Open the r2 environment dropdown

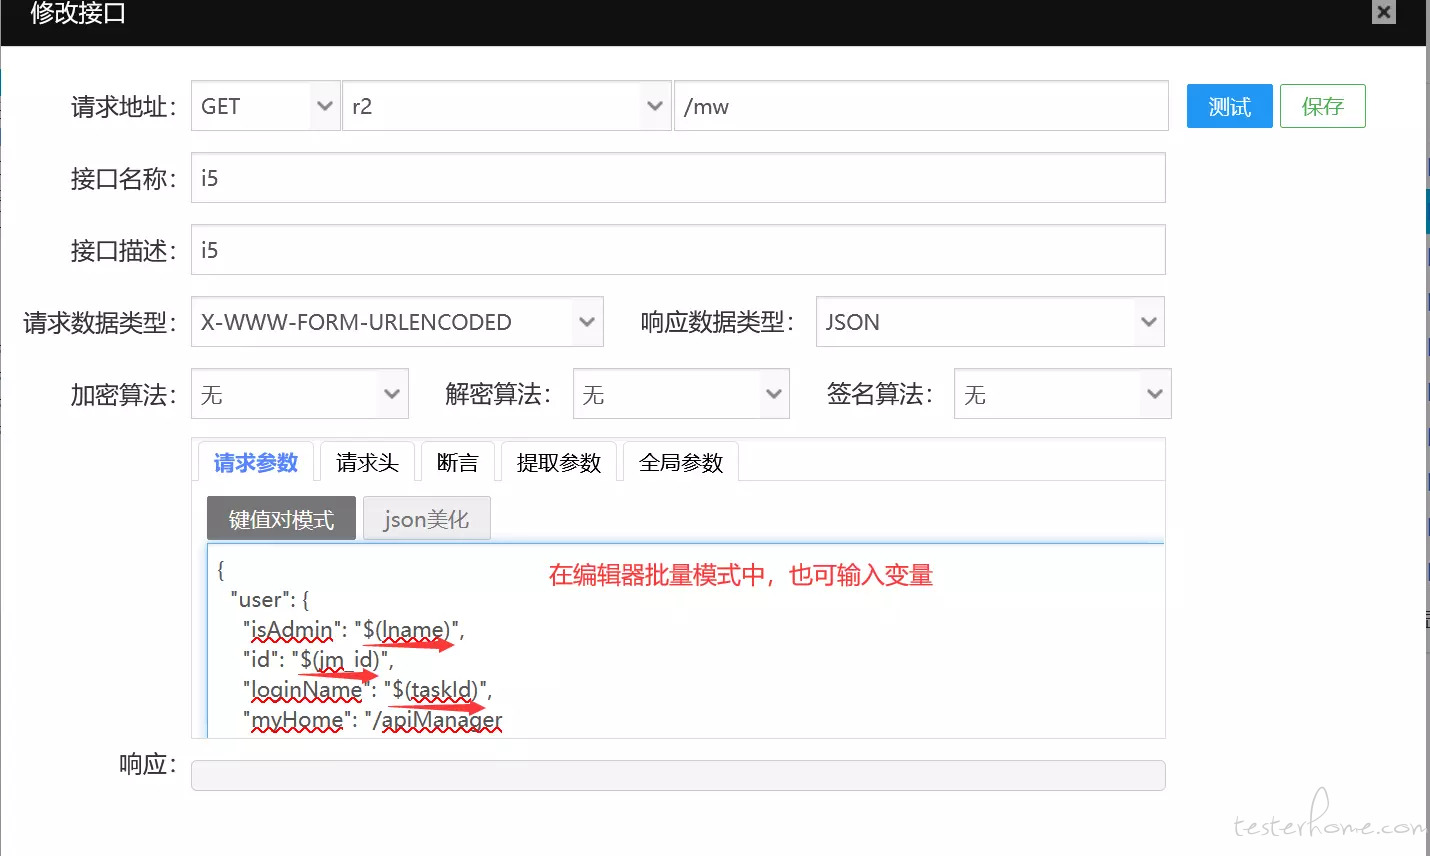(506, 106)
